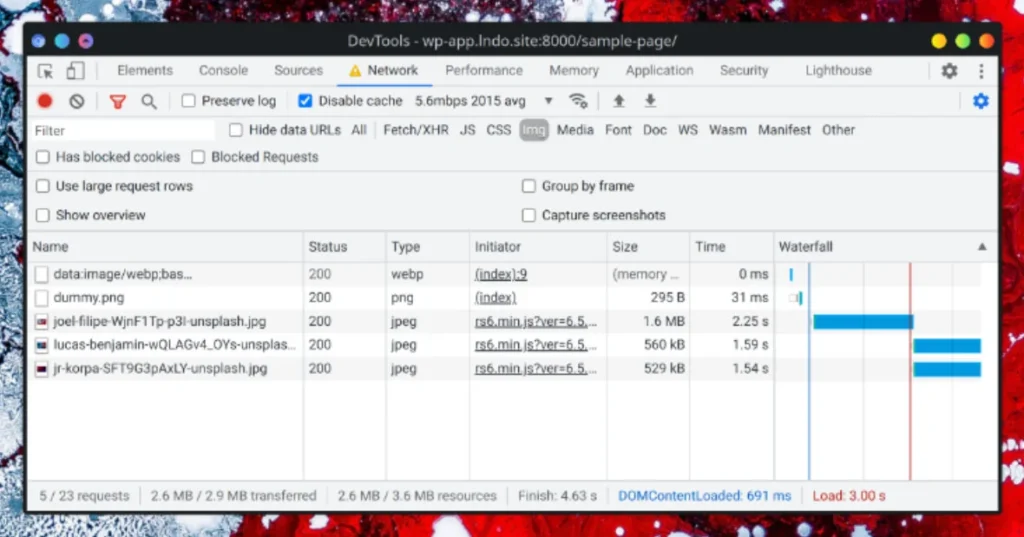Toggle the red filter funnel icon
1024x537 pixels.
[x=118, y=101]
